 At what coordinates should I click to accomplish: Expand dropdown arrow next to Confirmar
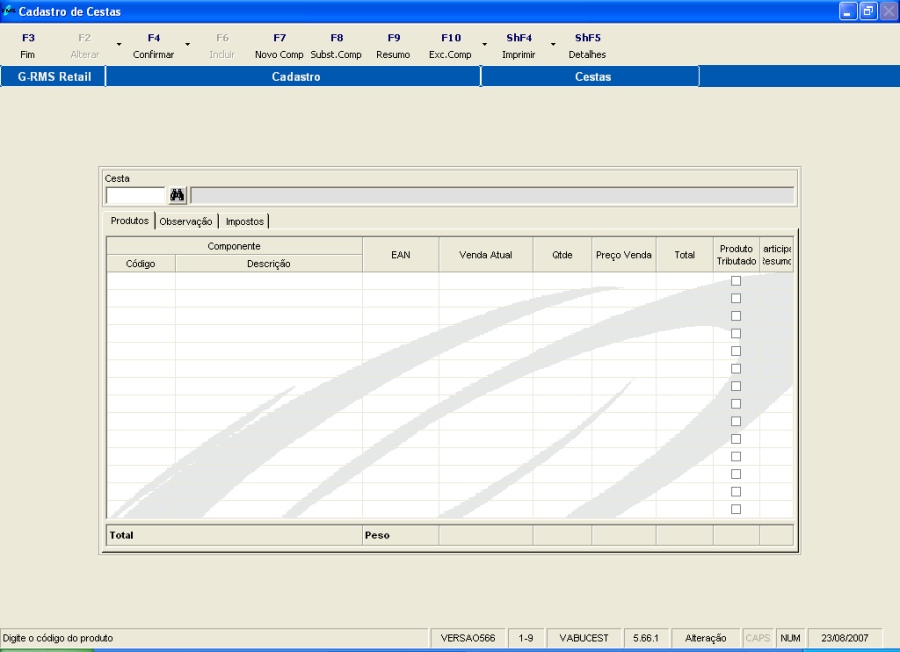187,44
